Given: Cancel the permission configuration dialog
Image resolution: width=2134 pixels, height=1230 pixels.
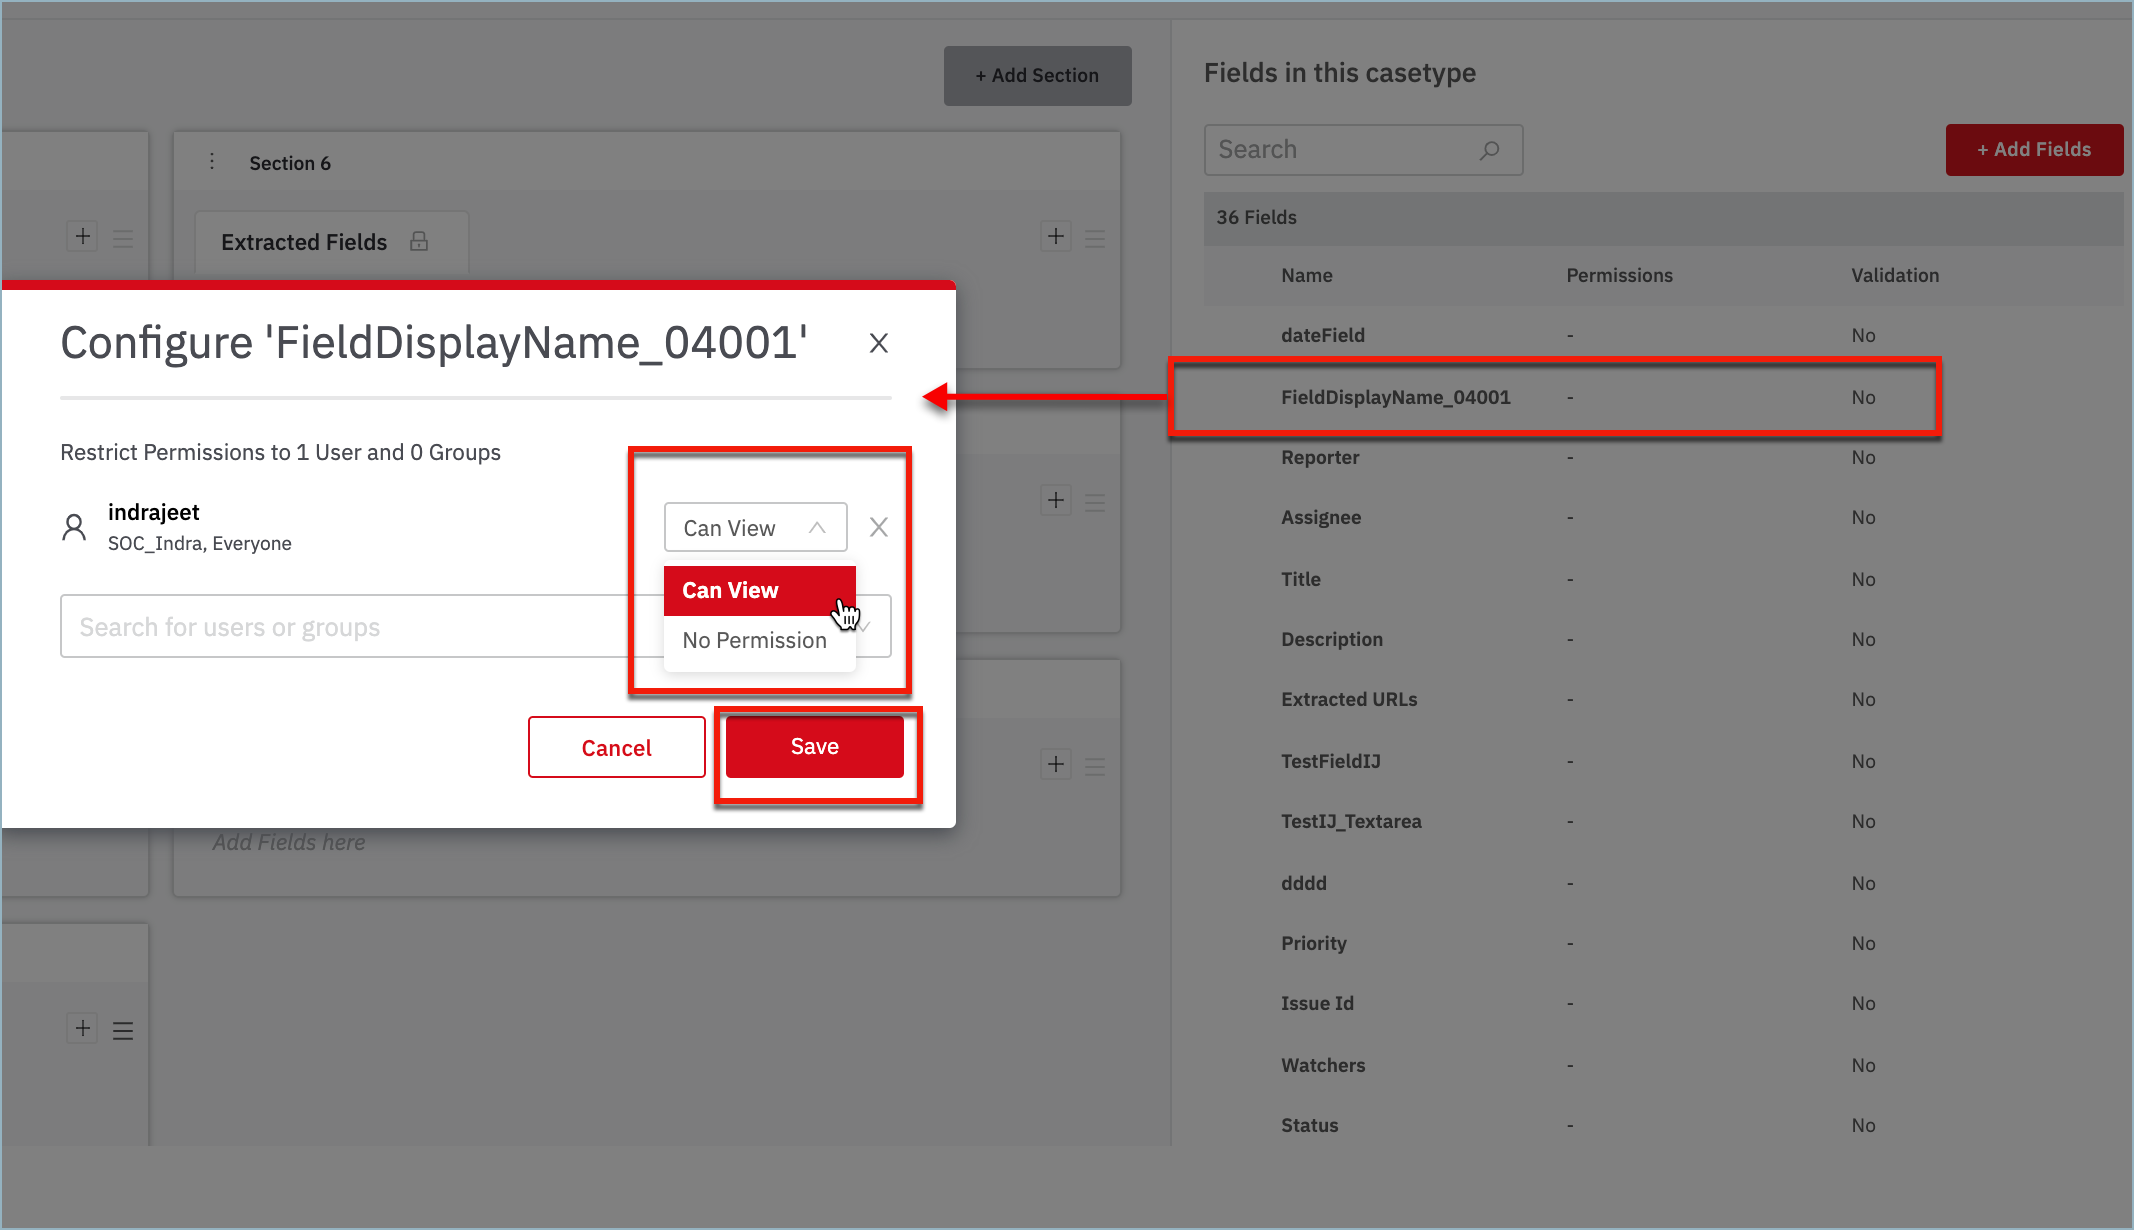Looking at the screenshot, I should [x=616, y=747].
